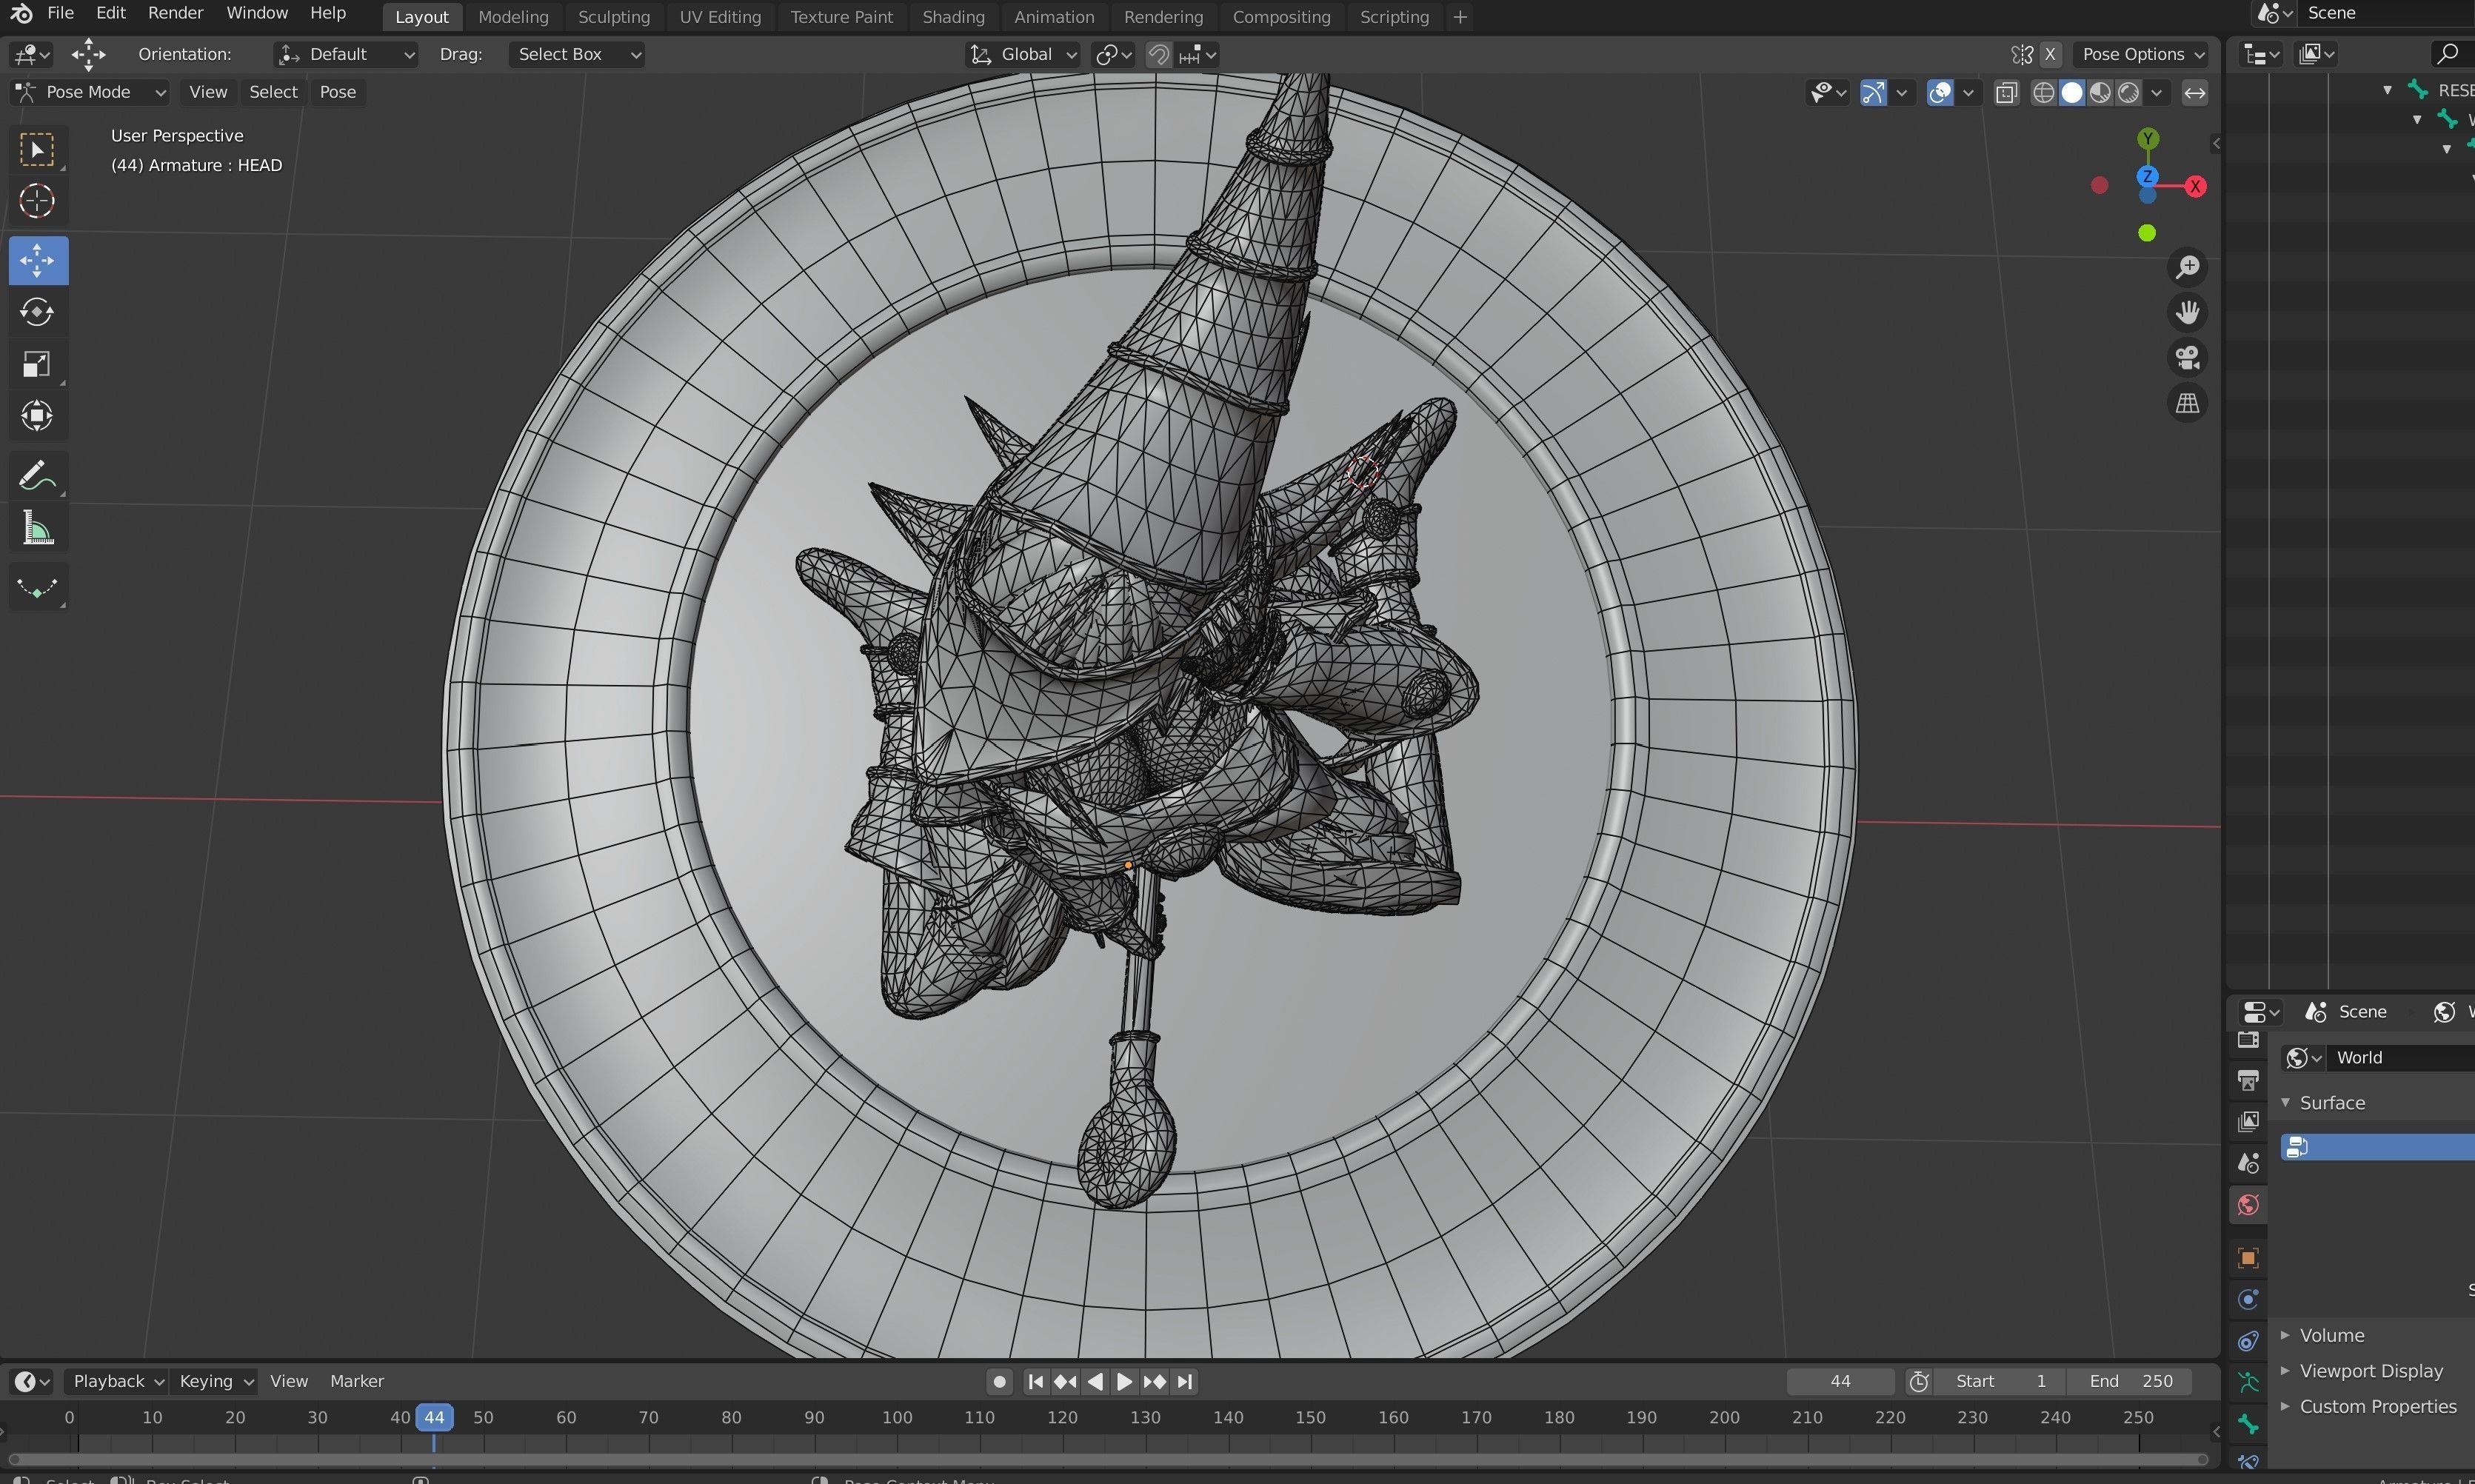Open the File menu
The image size is (2475, 1484).
pos(60,13)
